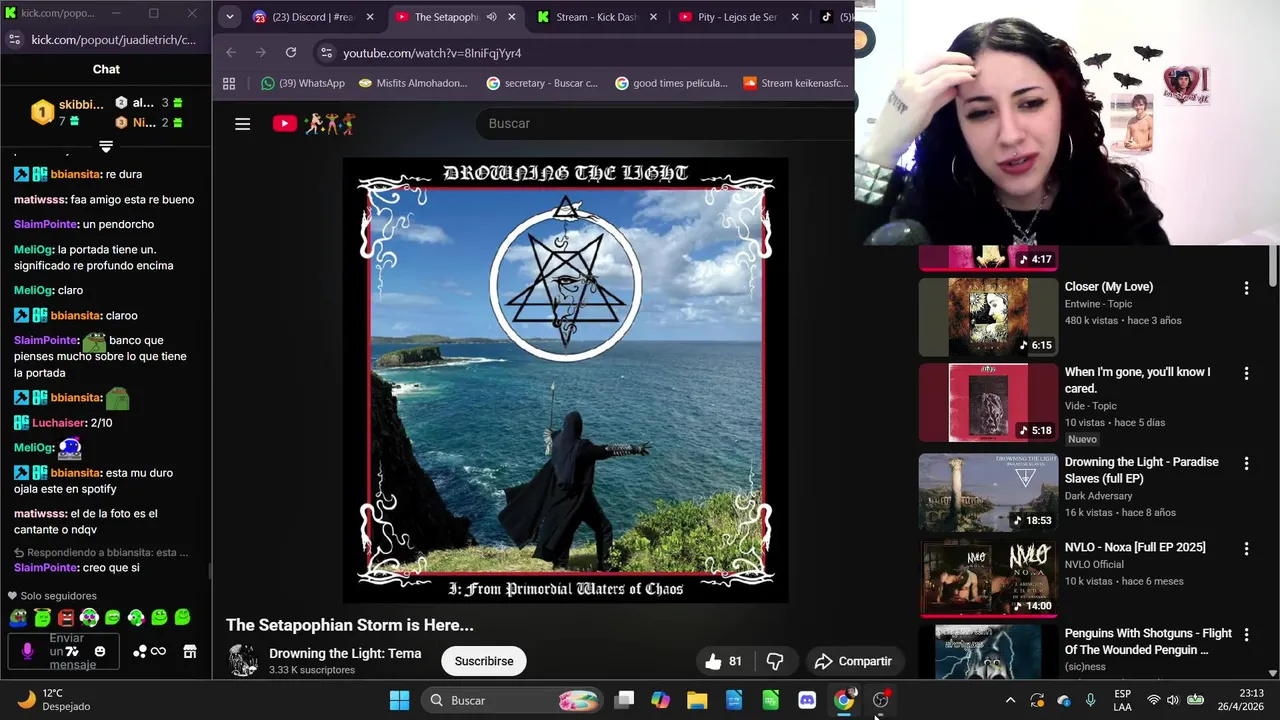Play the When I'm gone thumbnail
Viewport: 1280px width, 720px height.
point(988,402)
